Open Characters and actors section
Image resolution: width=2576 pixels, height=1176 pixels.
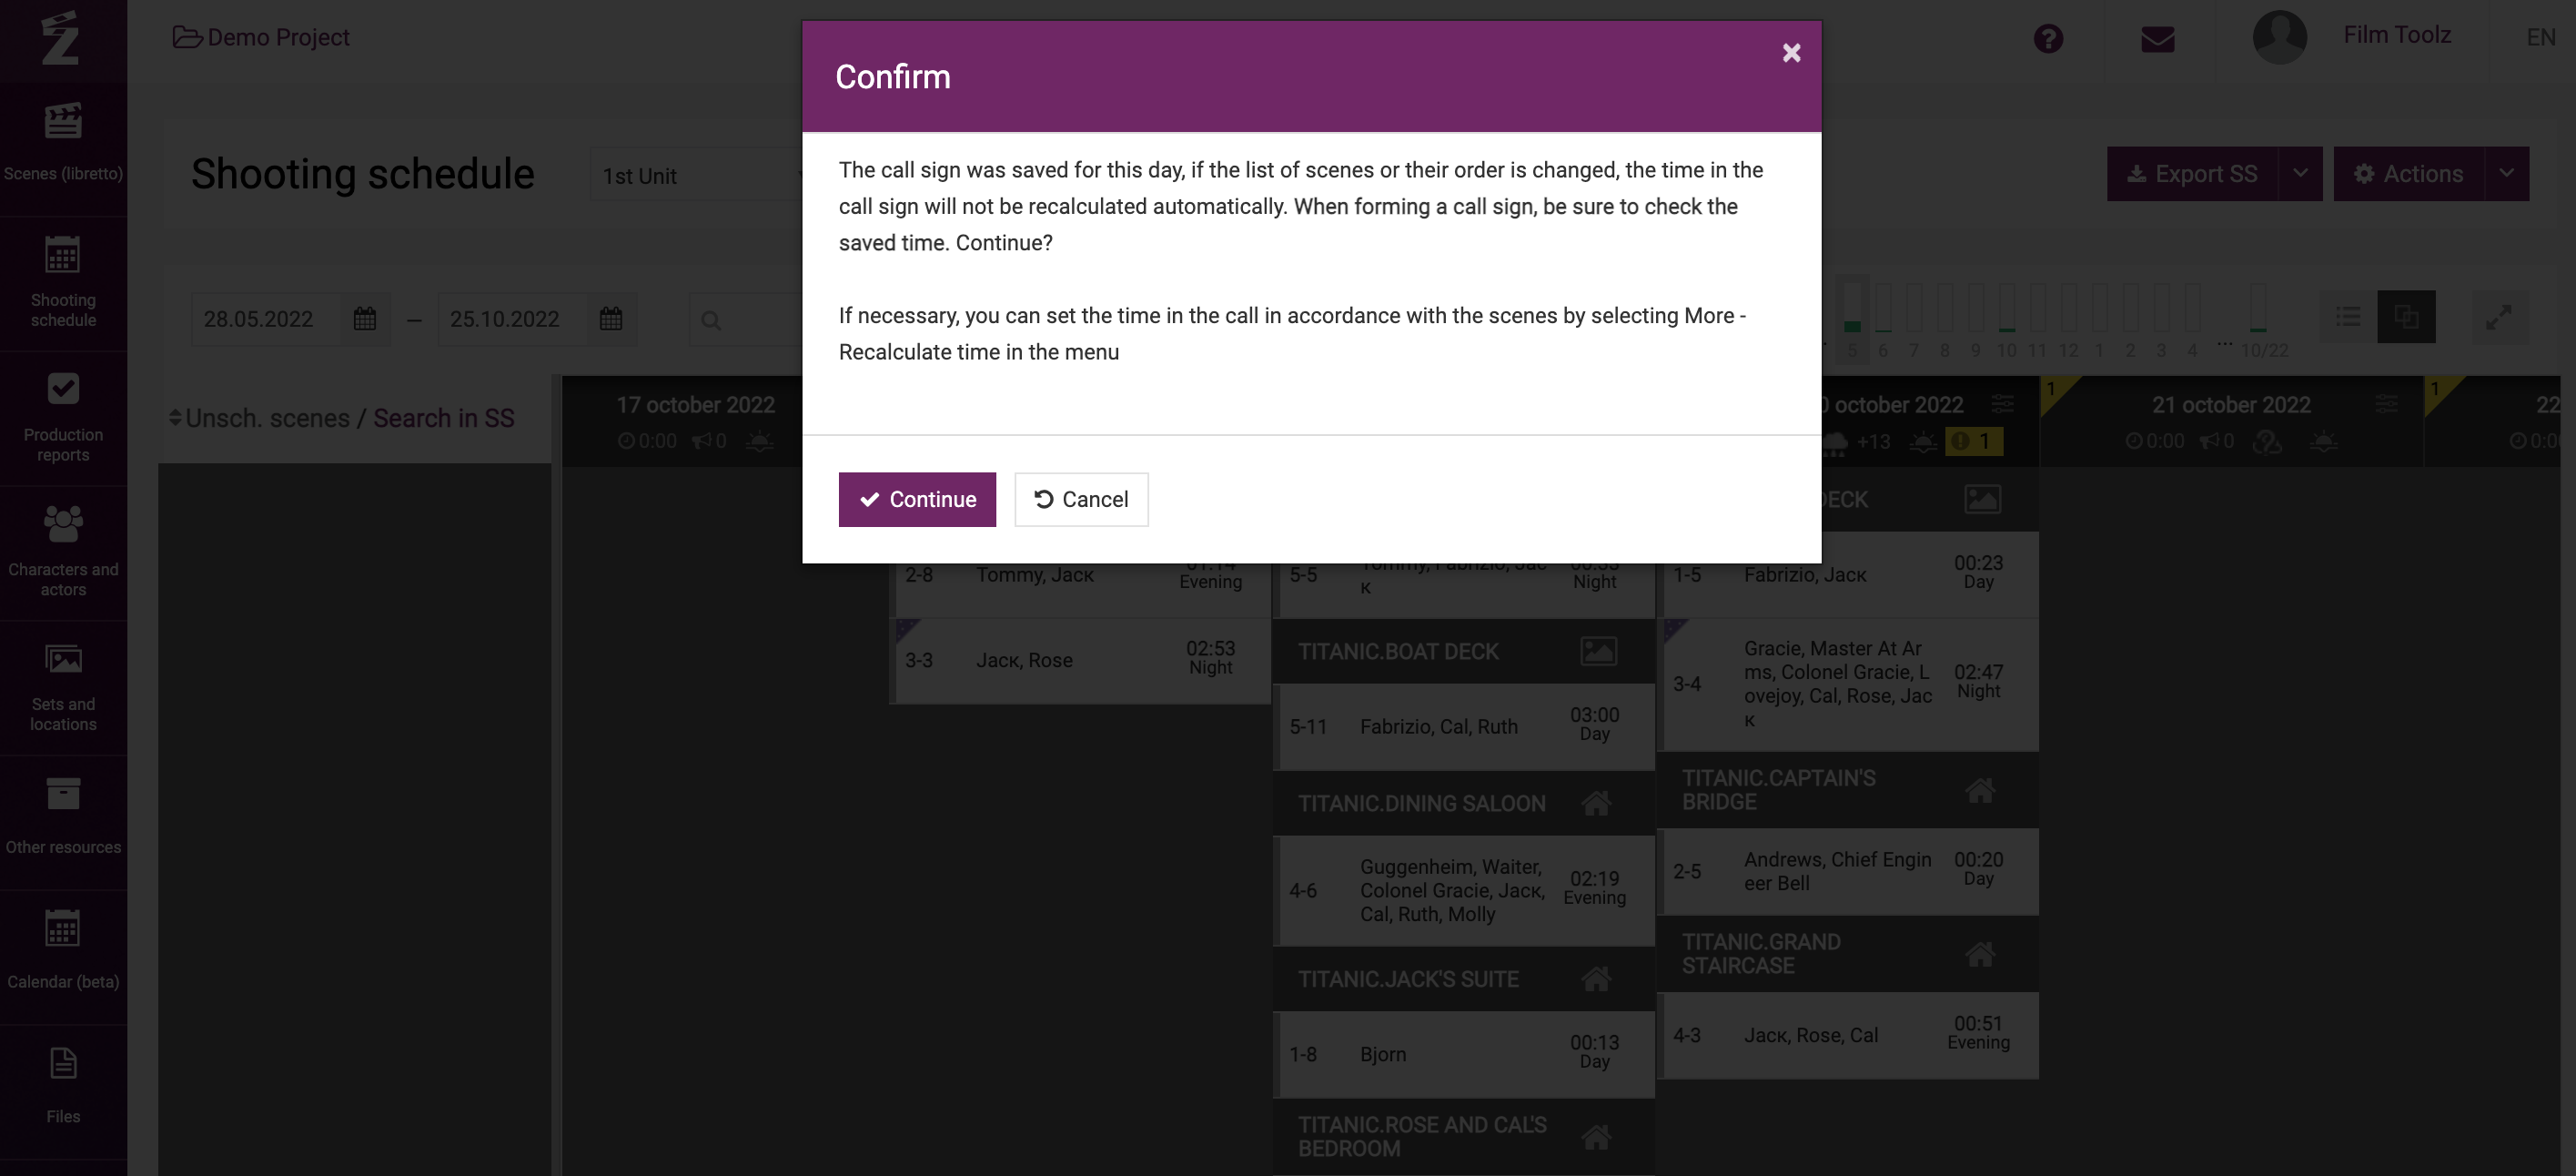tap(63, 552)
